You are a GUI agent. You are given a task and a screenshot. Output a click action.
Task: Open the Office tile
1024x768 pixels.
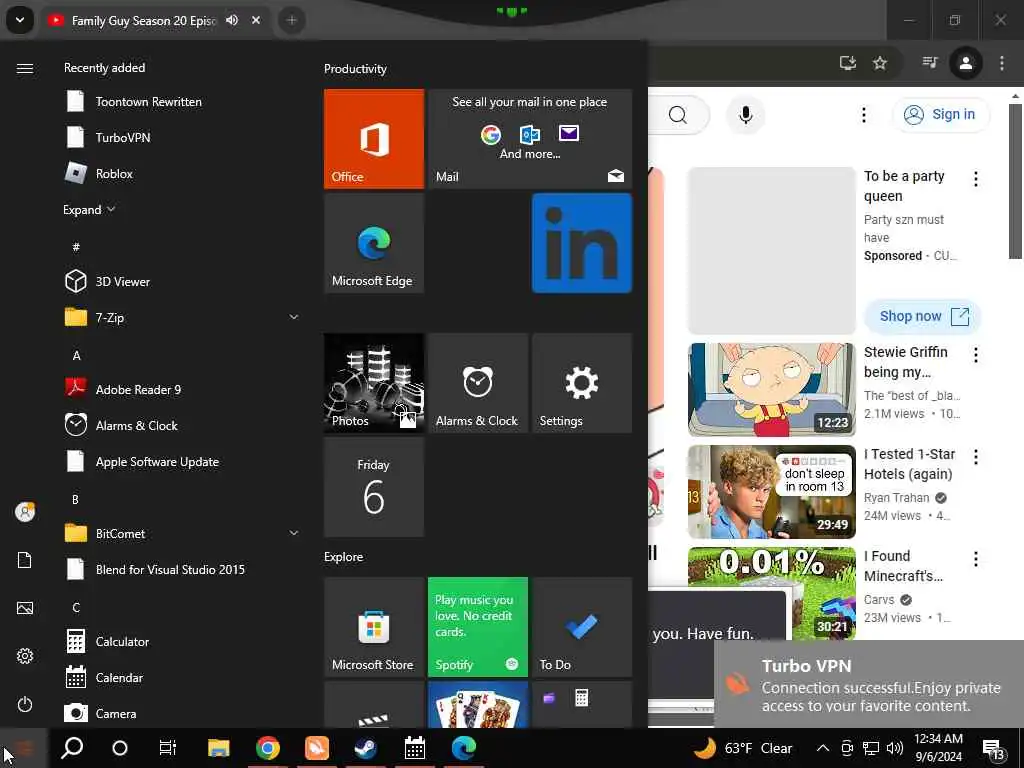(x=374, y=138)
